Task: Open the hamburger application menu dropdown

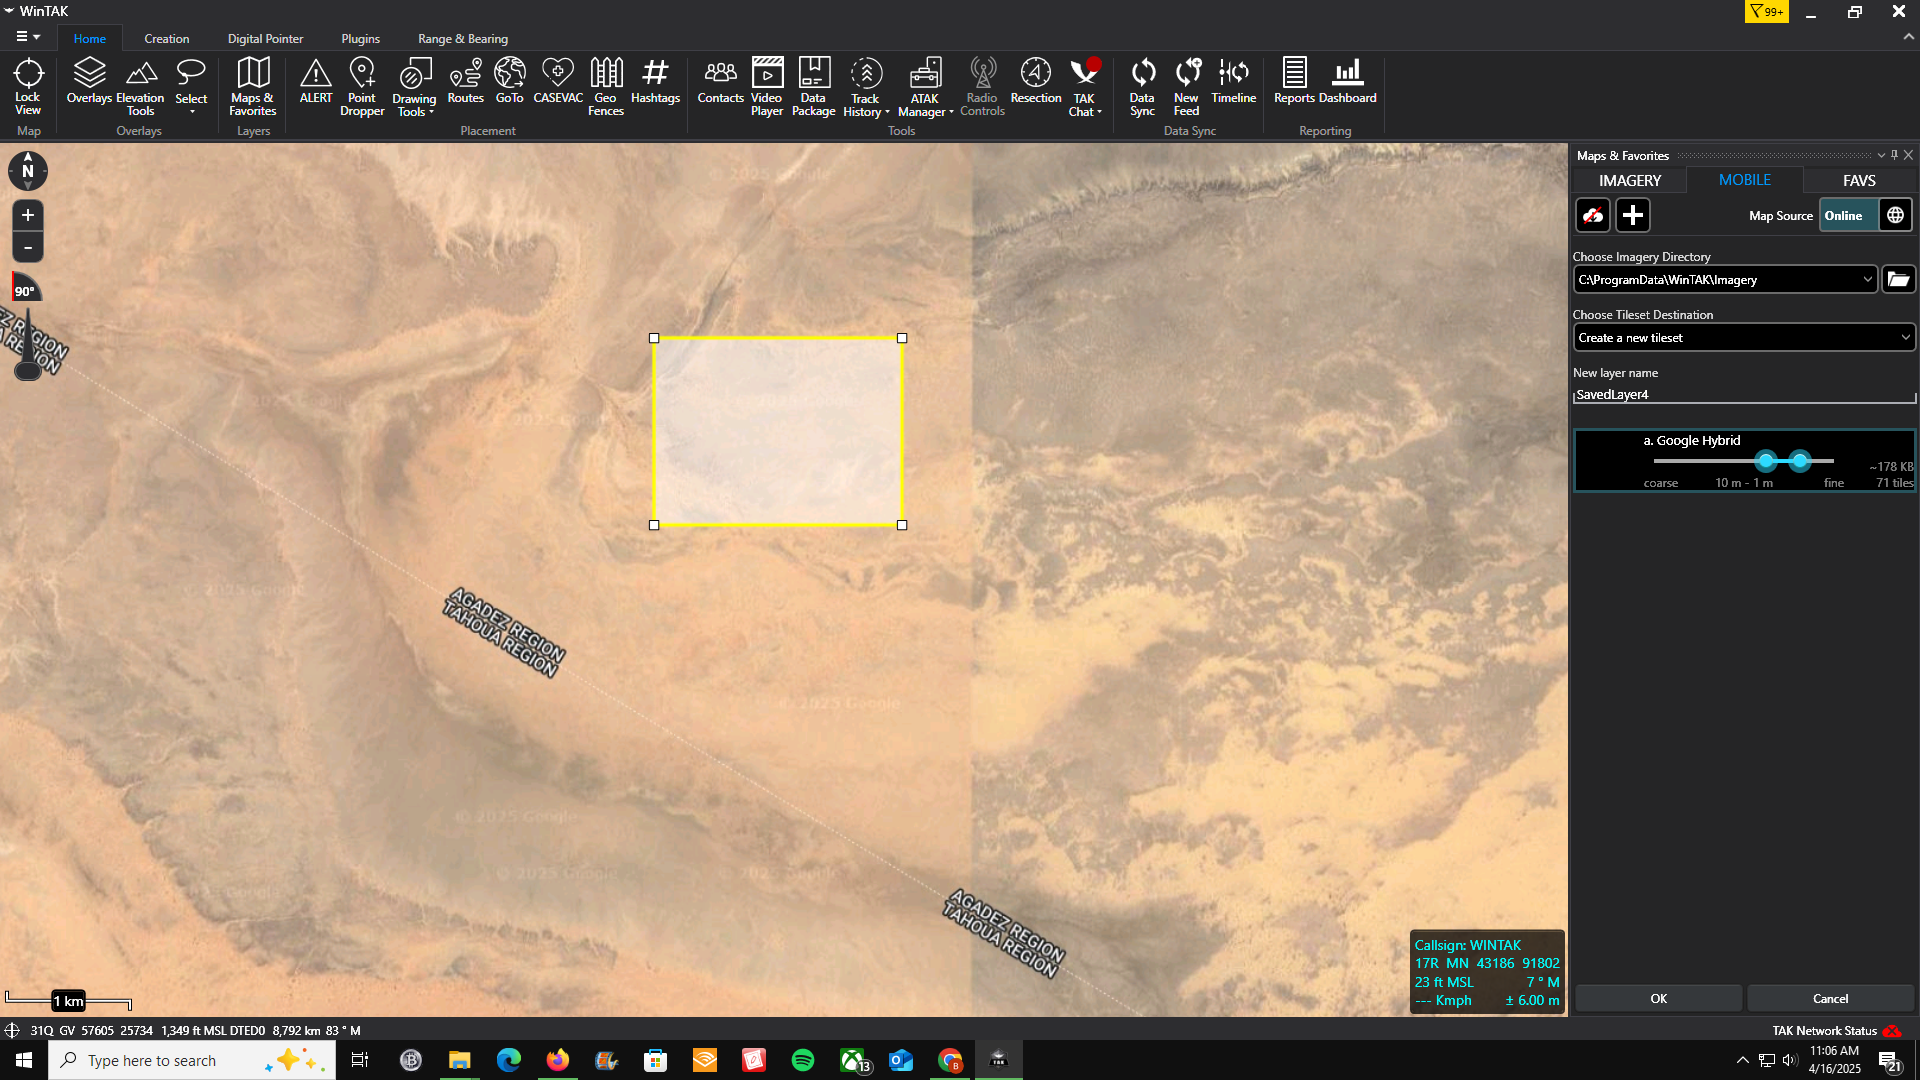Action: point(28,37)
